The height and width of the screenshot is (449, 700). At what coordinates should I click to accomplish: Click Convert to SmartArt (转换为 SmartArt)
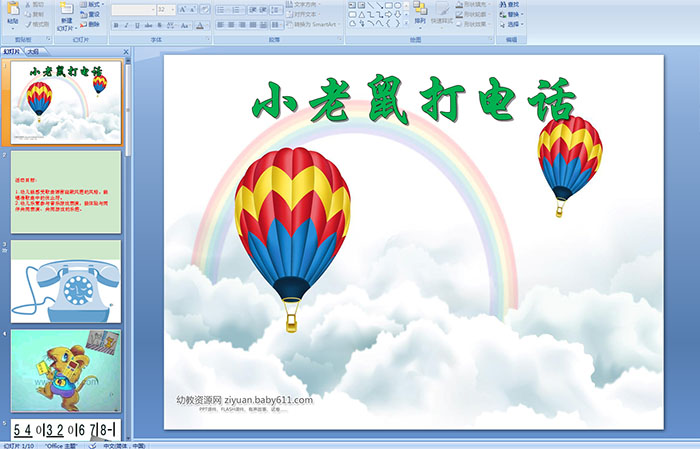313,24
